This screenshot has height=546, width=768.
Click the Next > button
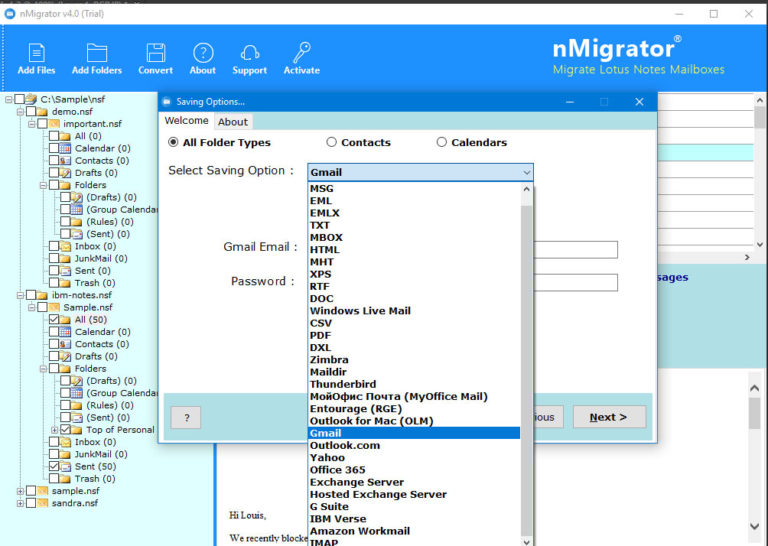609,417
